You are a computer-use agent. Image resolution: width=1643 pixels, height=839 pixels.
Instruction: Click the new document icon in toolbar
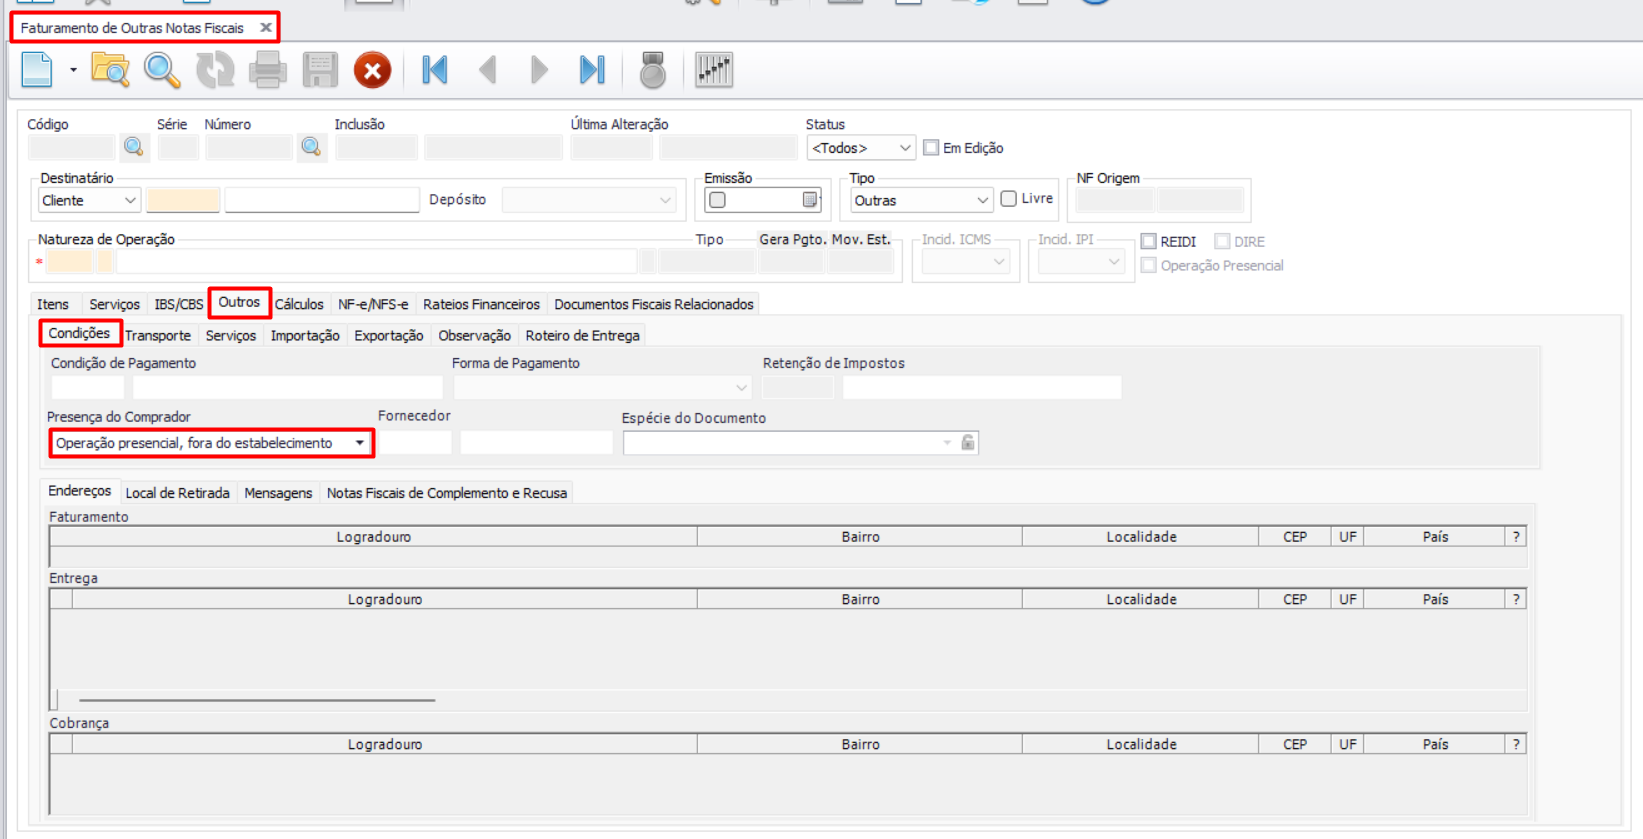37,70
